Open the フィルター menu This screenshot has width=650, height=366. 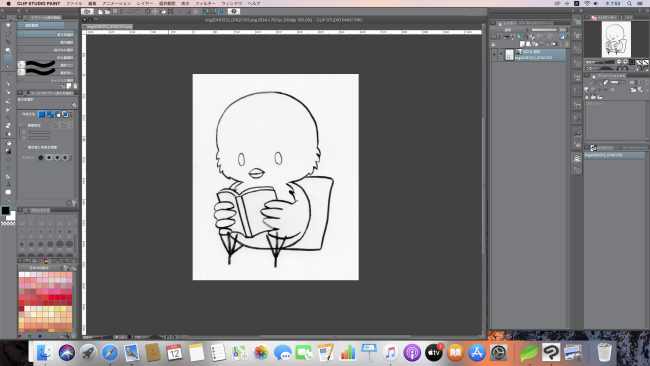point(205,3)
